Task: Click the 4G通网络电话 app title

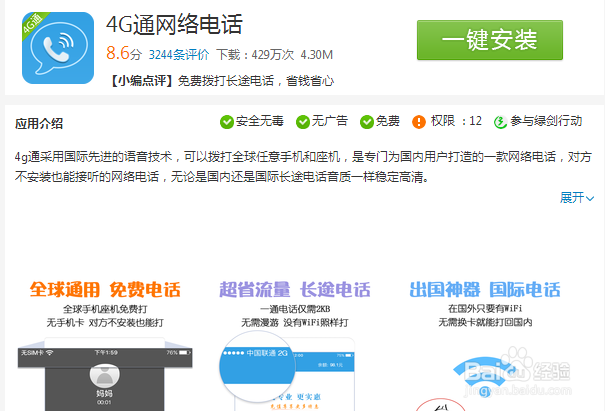Action: [x=174, y=24]
